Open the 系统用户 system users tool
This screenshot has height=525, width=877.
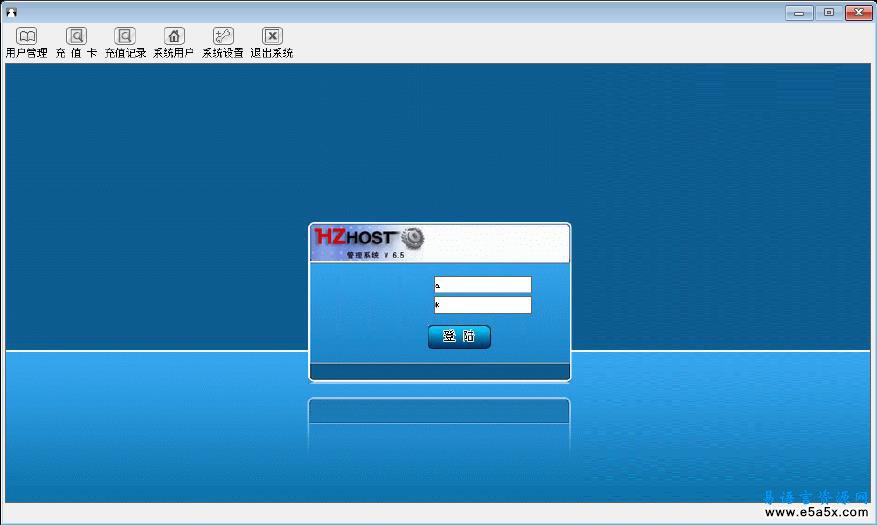point(174,42)
